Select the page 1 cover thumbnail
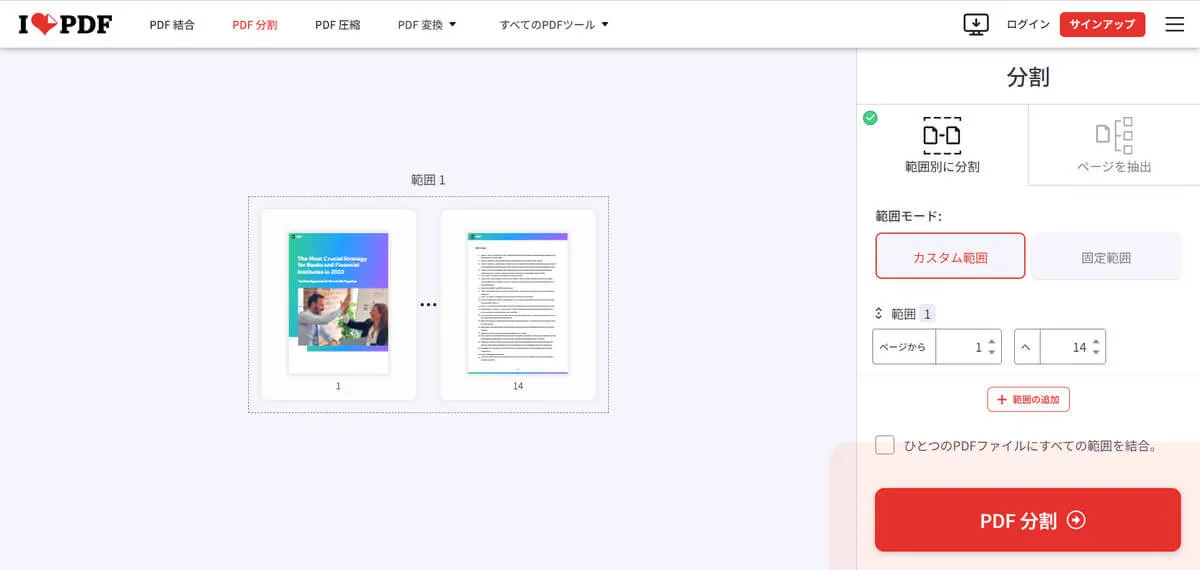Image resolution: width=1200 pixels, height=570 pixels. click(x=338, y=303)
